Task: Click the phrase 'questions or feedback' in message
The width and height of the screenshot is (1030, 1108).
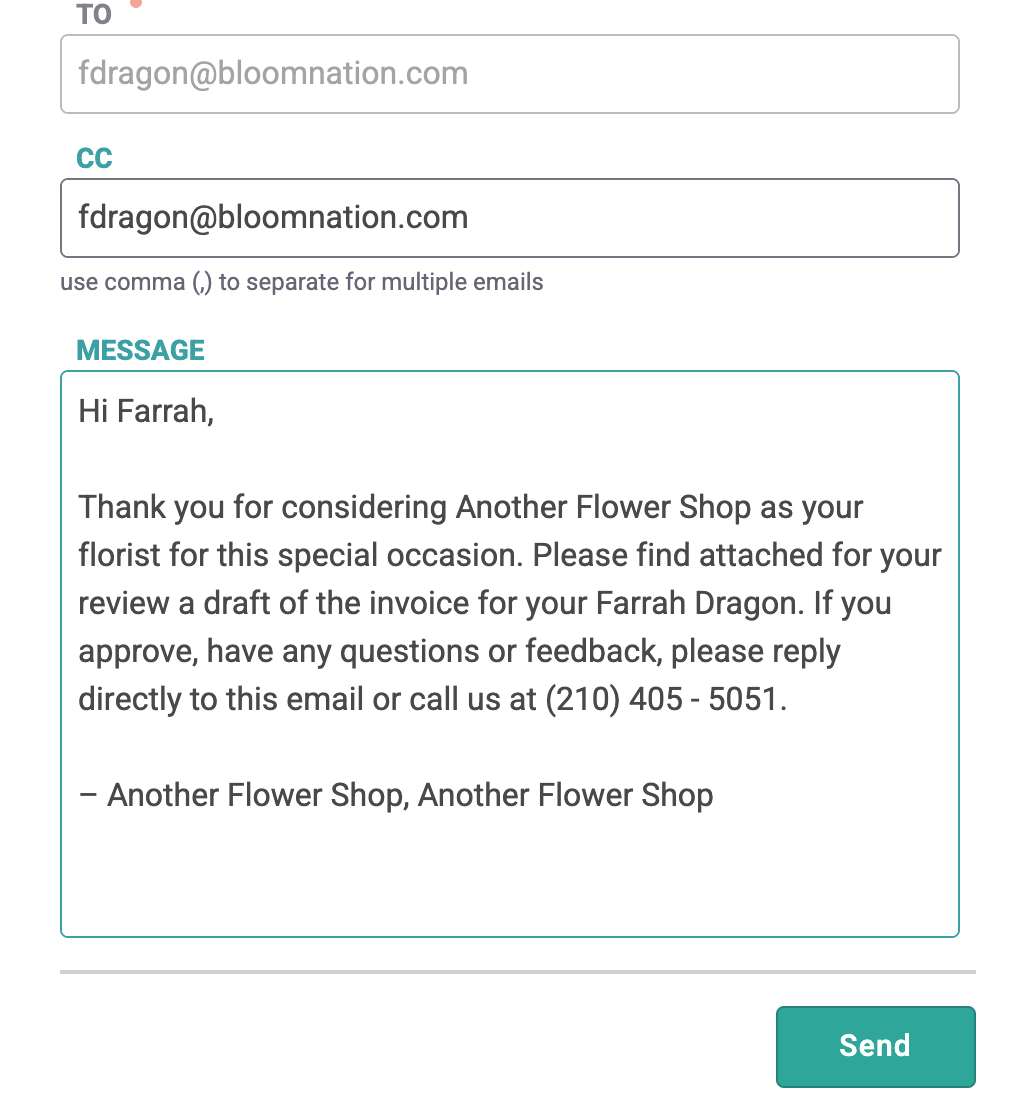Action: pos(500,652)
